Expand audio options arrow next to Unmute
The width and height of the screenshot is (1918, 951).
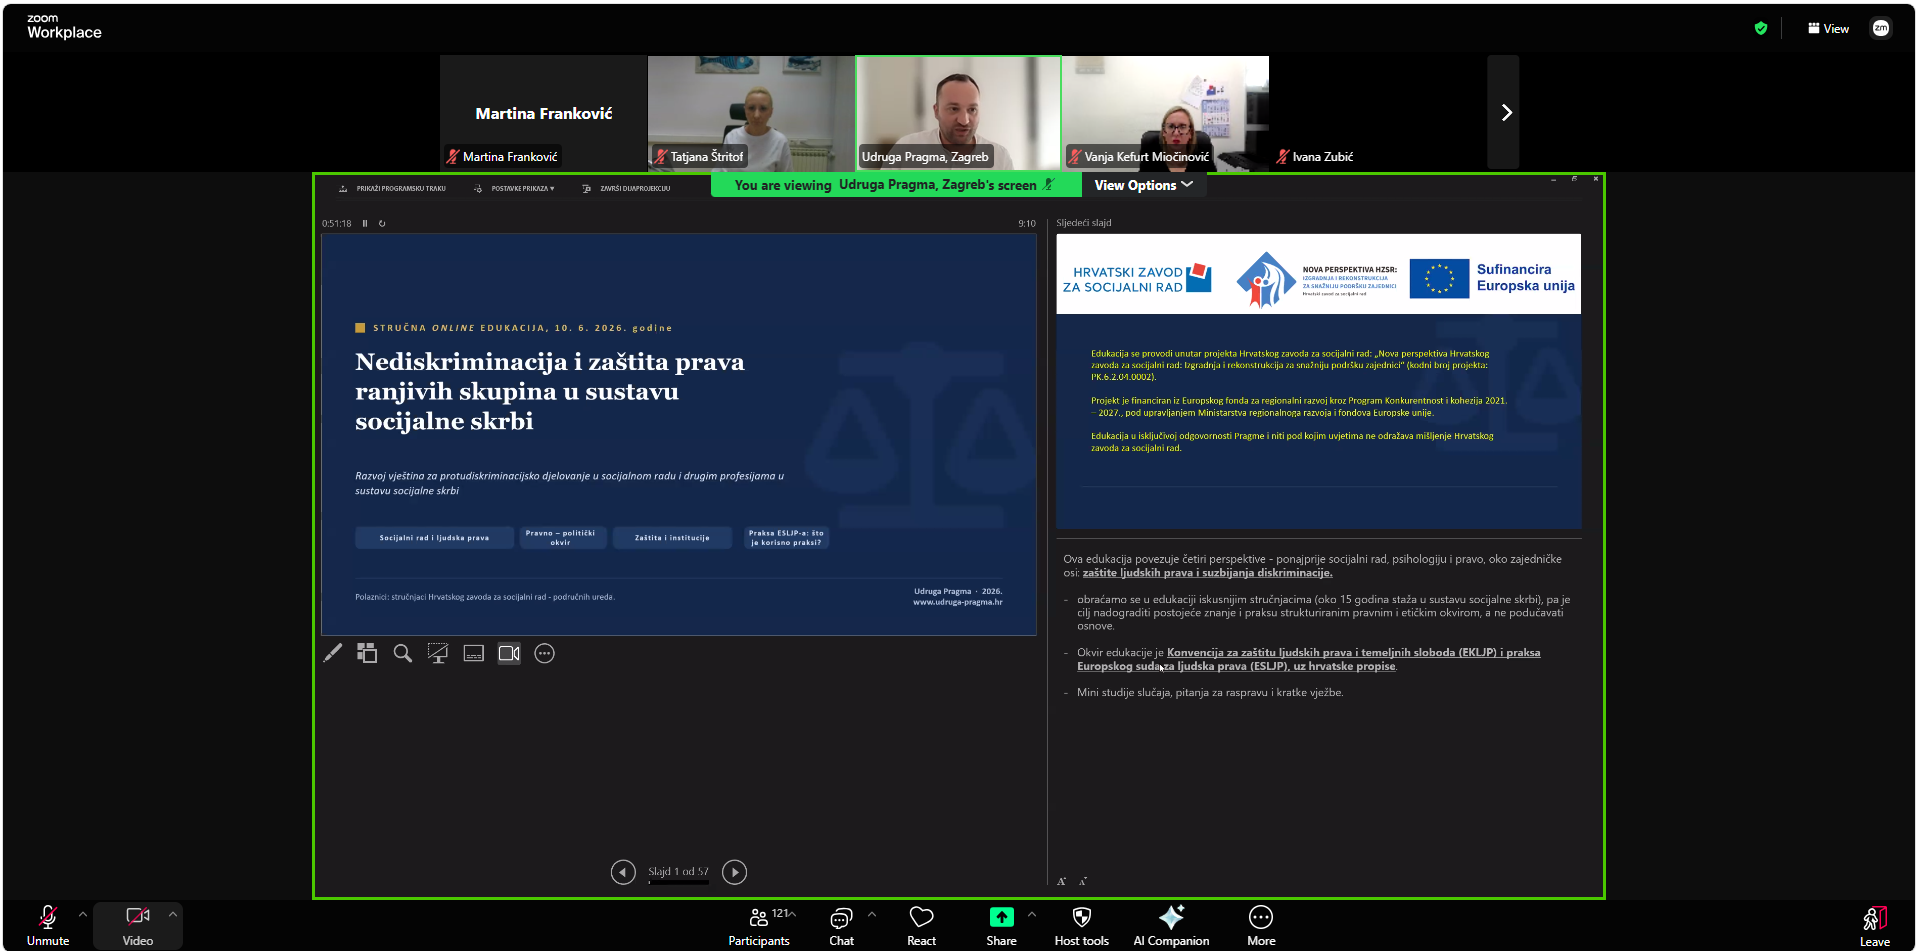pos(83,914)
